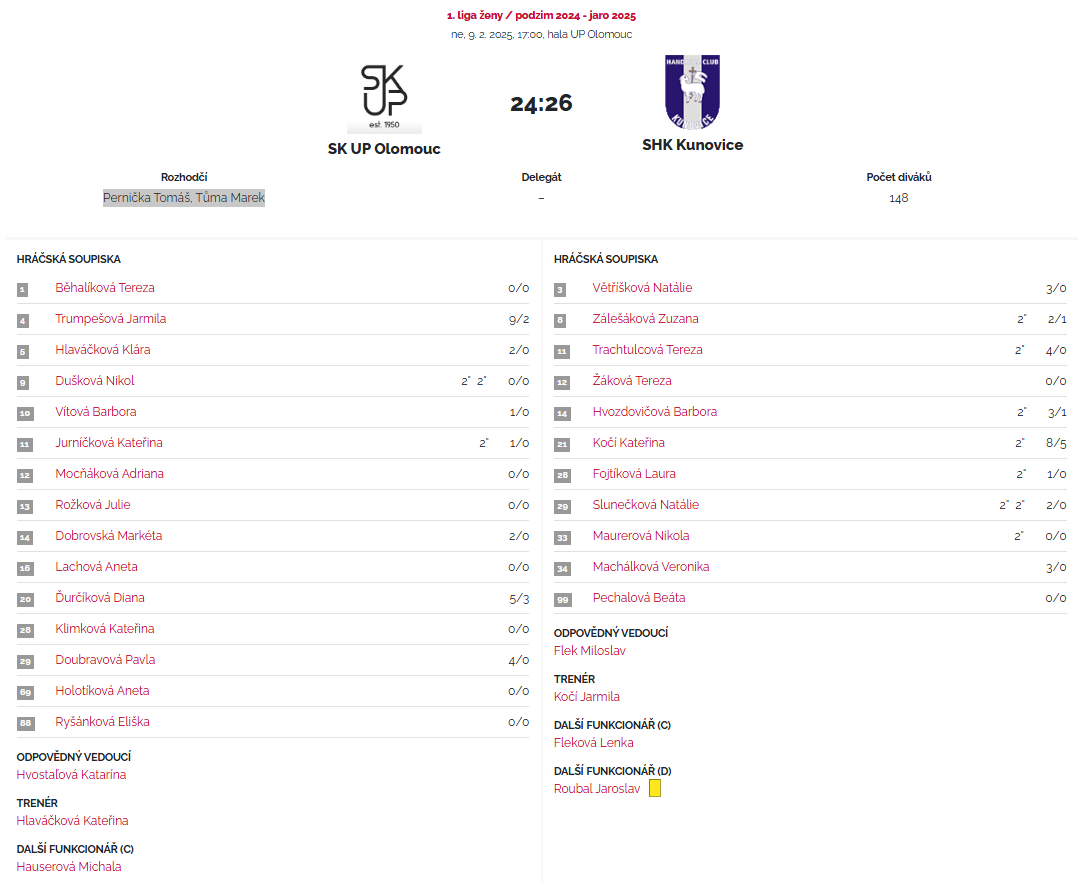1081x882 pixels.
Task: Open player profile Doubravová Pavla
Action: click(x=105, y=660)
